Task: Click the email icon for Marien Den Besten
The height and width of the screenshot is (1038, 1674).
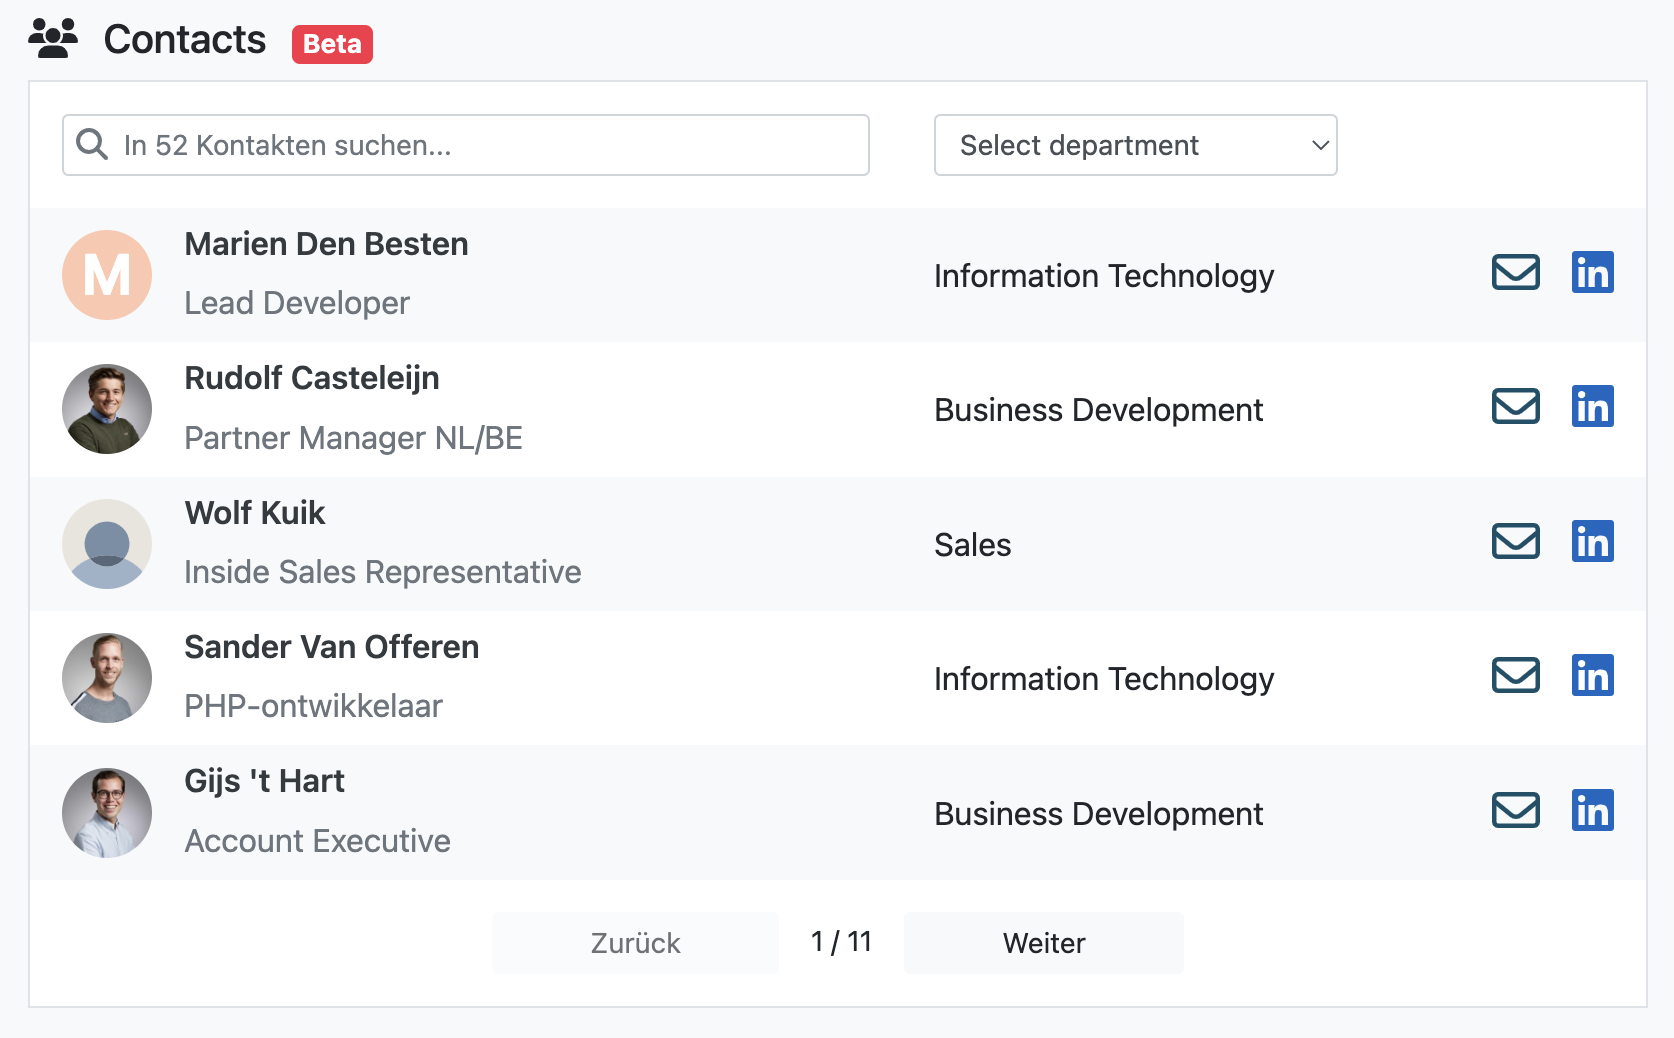Action: pos(1515,272)
